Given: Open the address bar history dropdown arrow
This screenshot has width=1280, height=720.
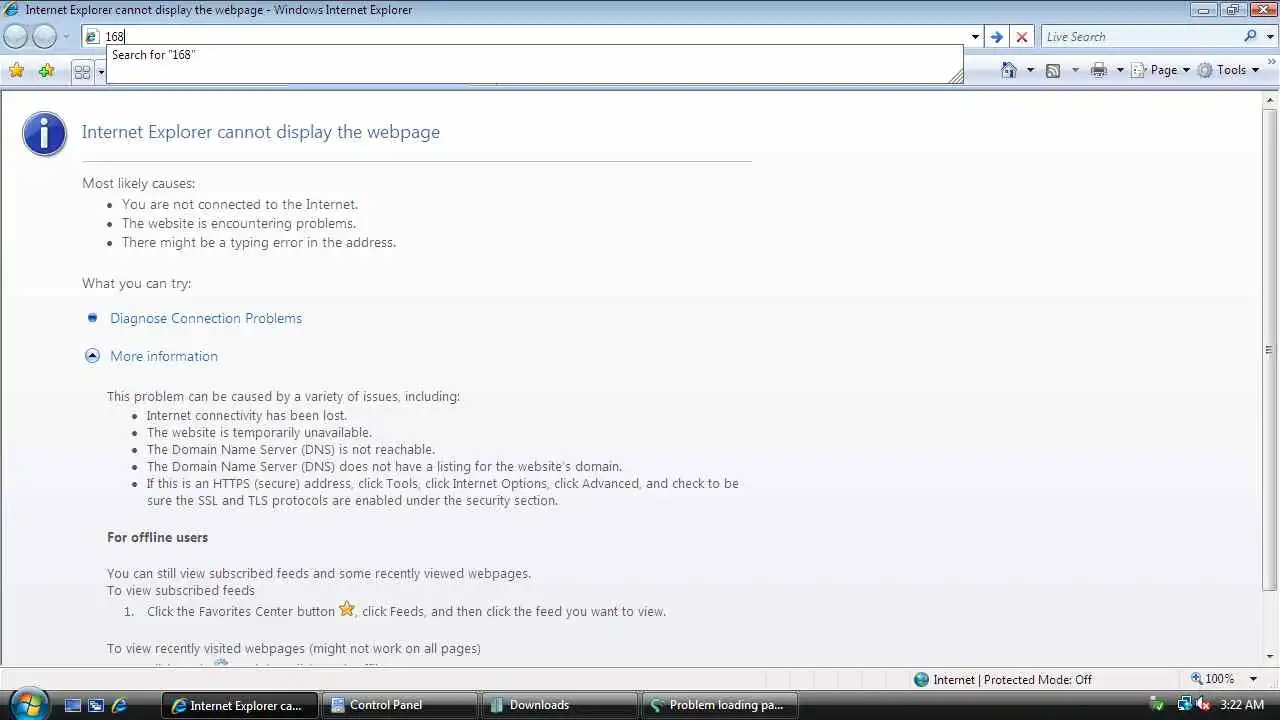Looking at the screenshot, I should click(975, 37).
